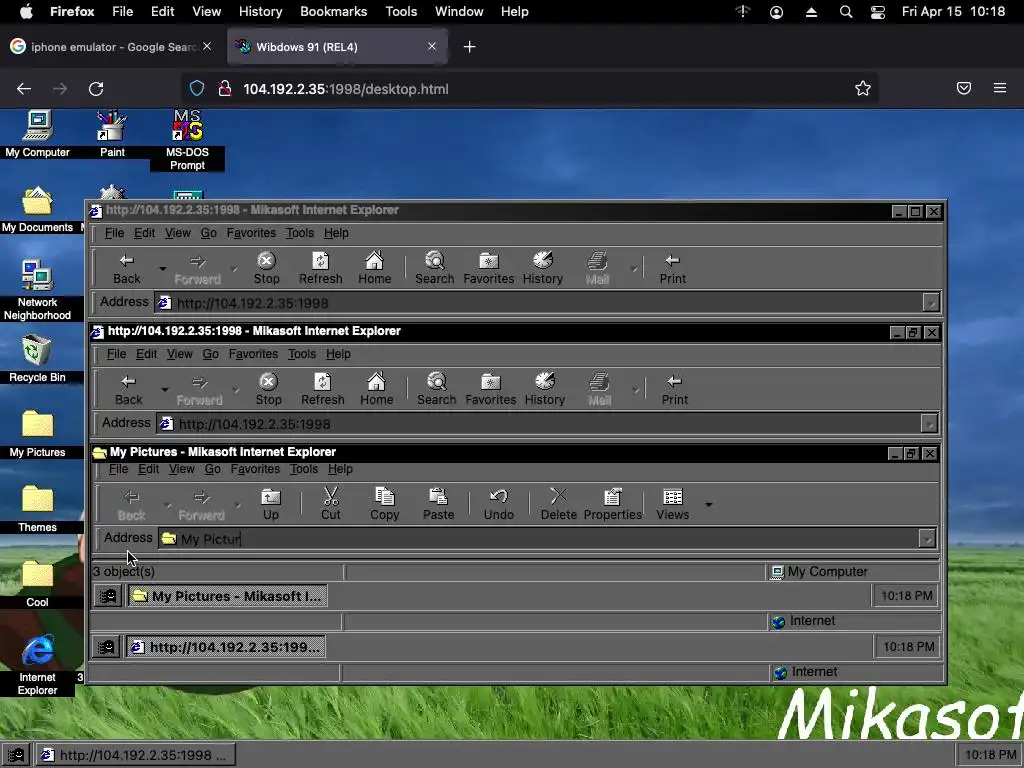Expand address dropdown in second IE window
1024x768 pixels.
tap(929, 423)
